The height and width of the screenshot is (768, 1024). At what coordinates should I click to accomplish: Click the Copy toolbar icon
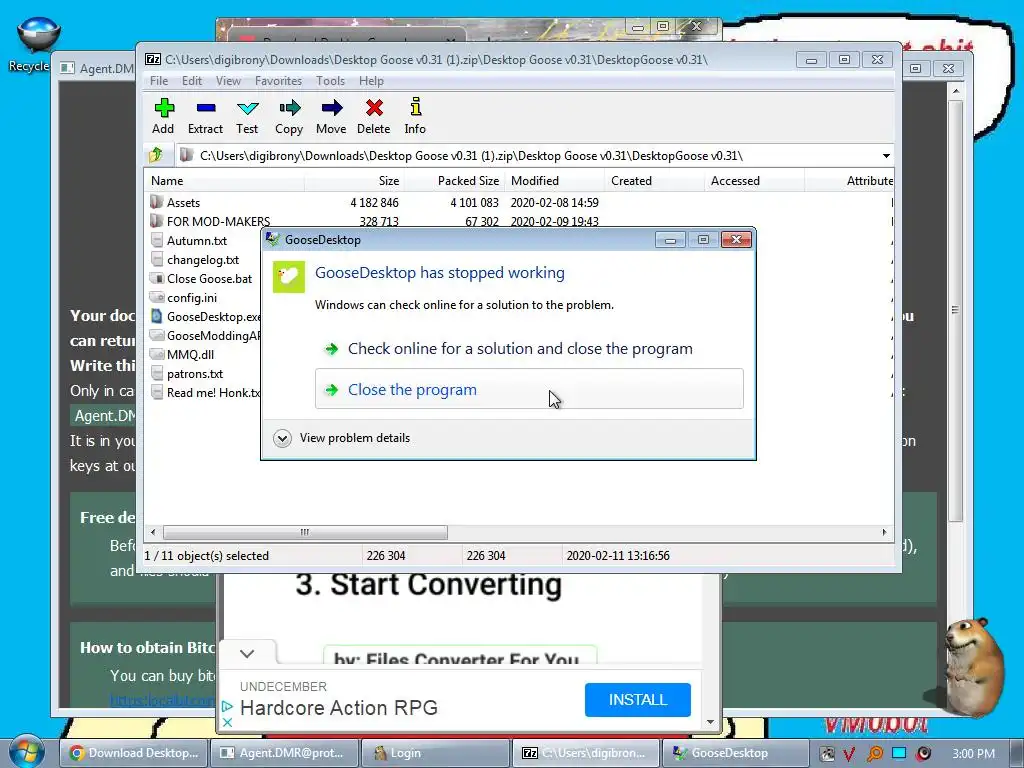[x=289, y=116]
